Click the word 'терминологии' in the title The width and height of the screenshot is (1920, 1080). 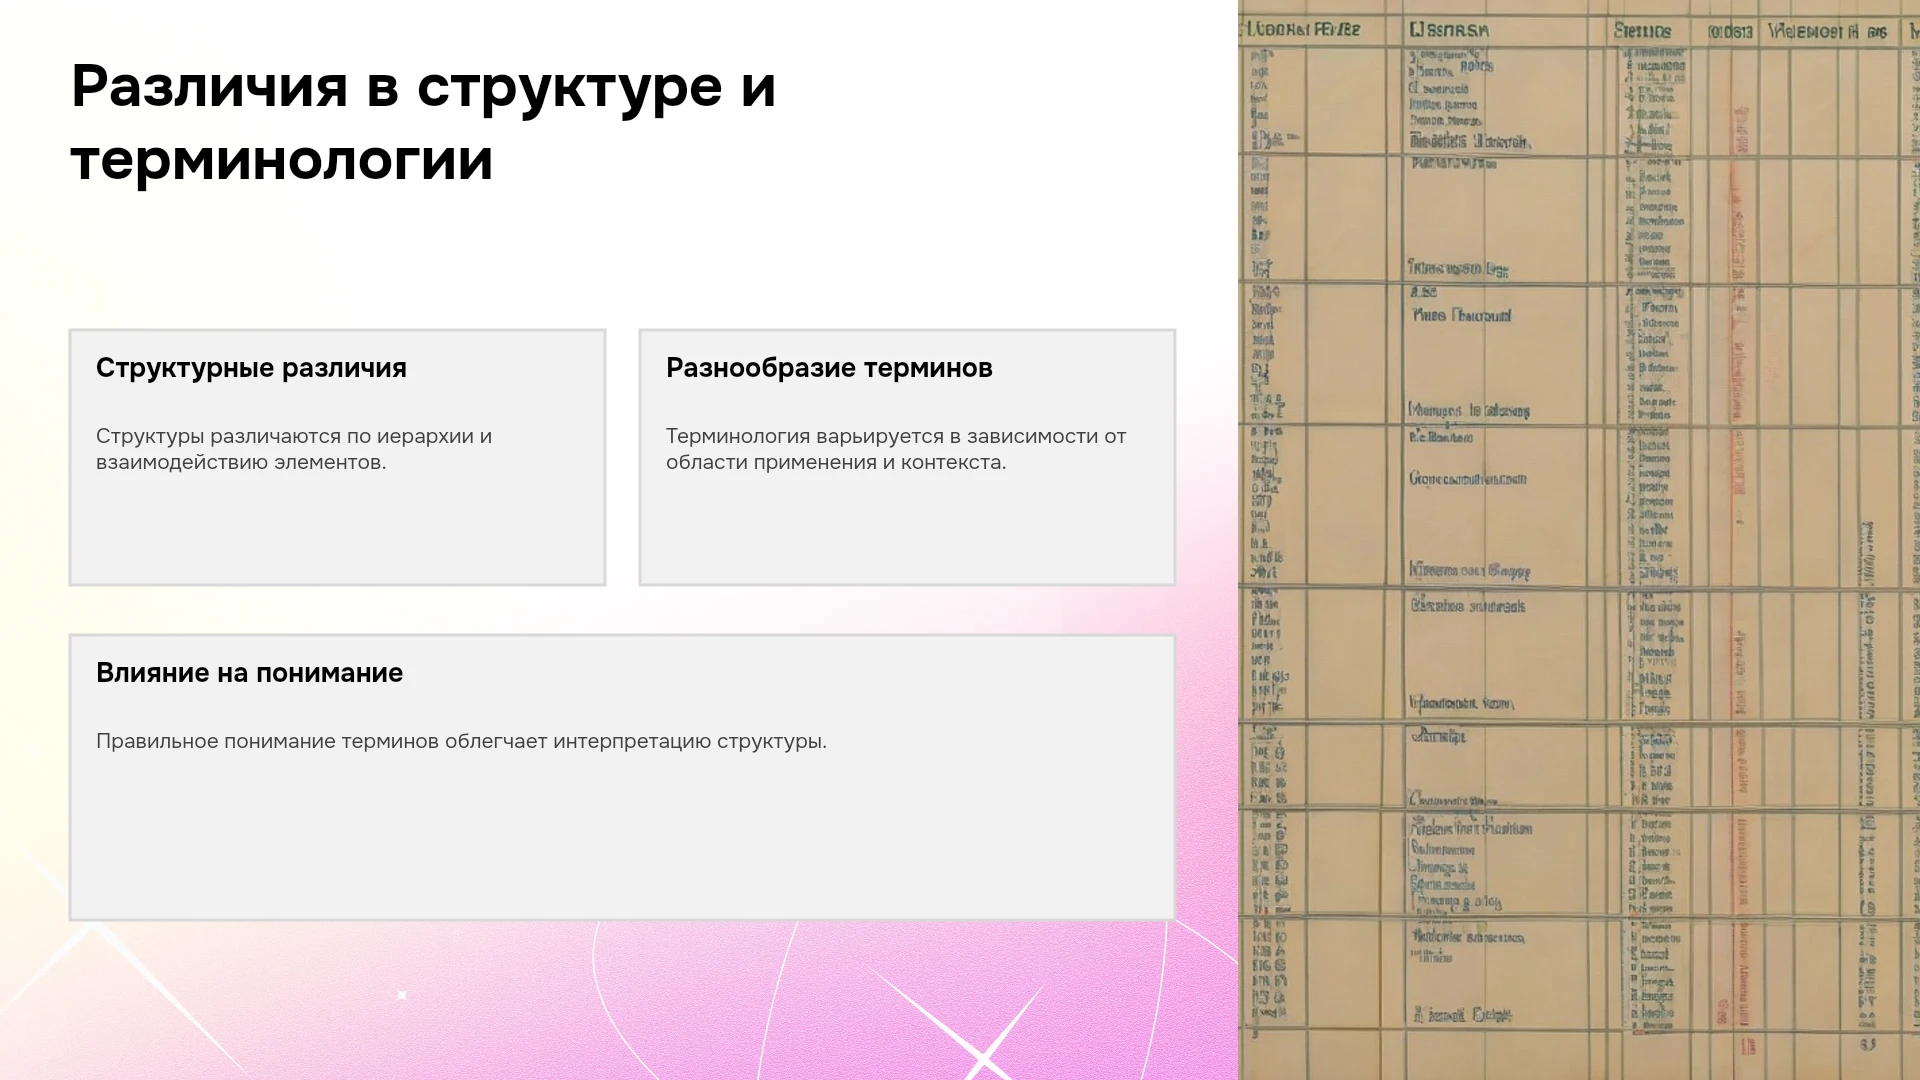pyautogui.click(x=282, y=160)
